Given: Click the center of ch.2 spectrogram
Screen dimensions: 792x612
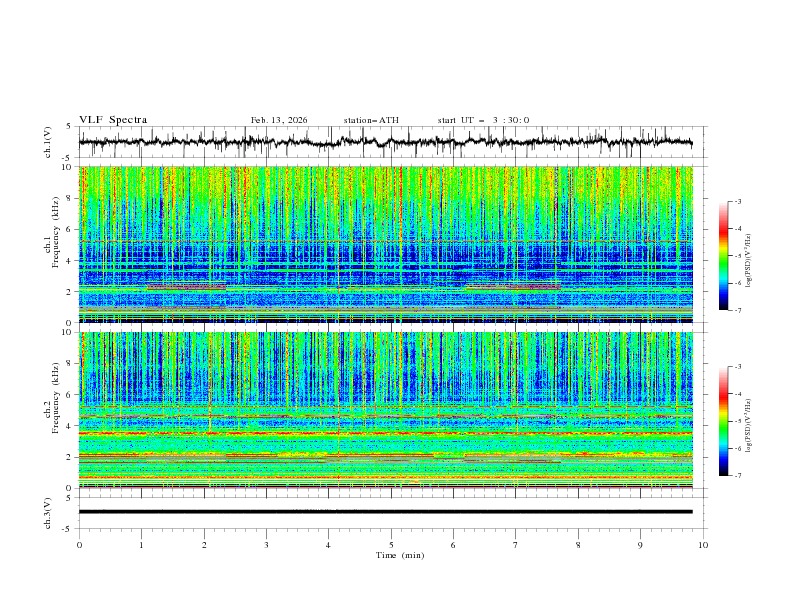Looking at the screenshot, I should pos(390,410).
